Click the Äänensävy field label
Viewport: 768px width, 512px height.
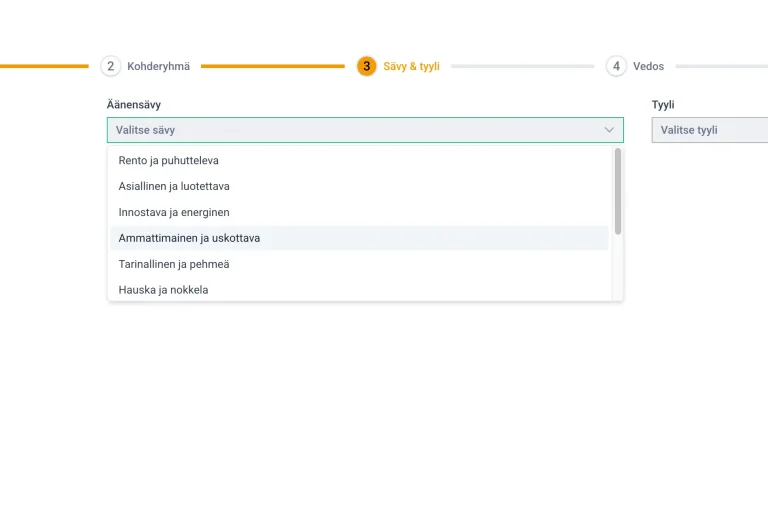[x=134, y=104]
